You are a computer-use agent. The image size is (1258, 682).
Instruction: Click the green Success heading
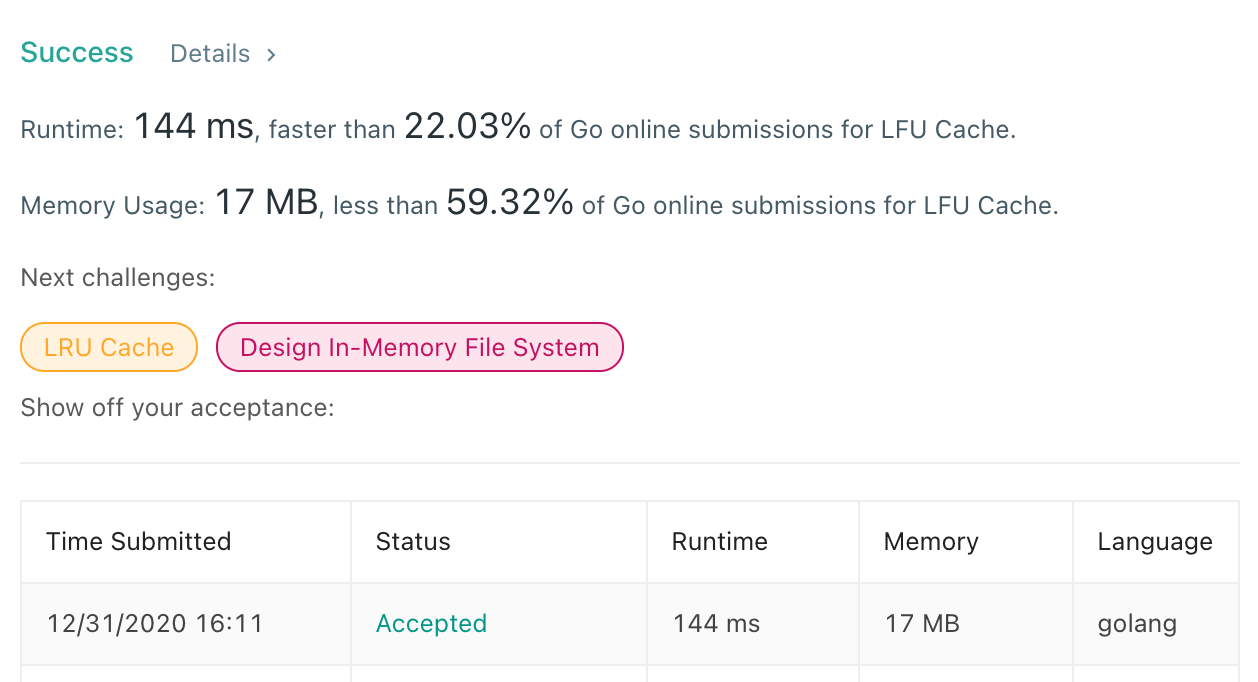(x=77, y=52)
